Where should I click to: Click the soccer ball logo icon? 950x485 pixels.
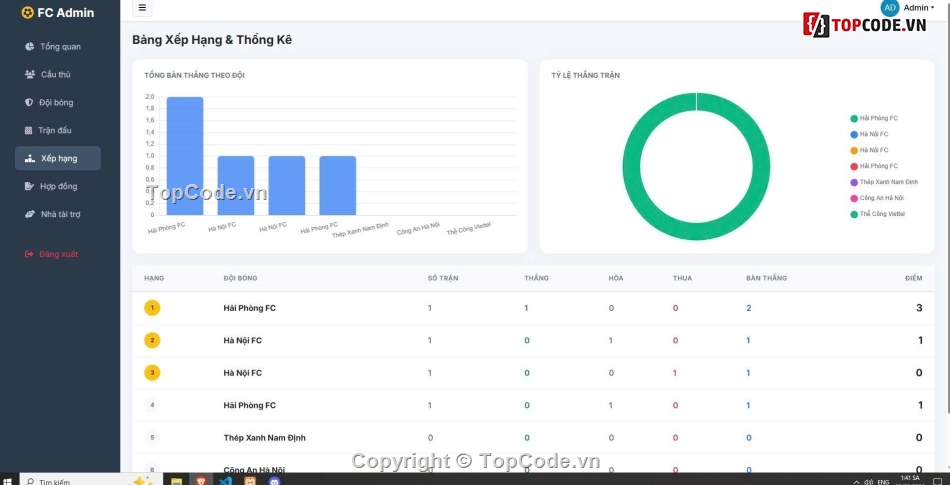tap(27, 13)
